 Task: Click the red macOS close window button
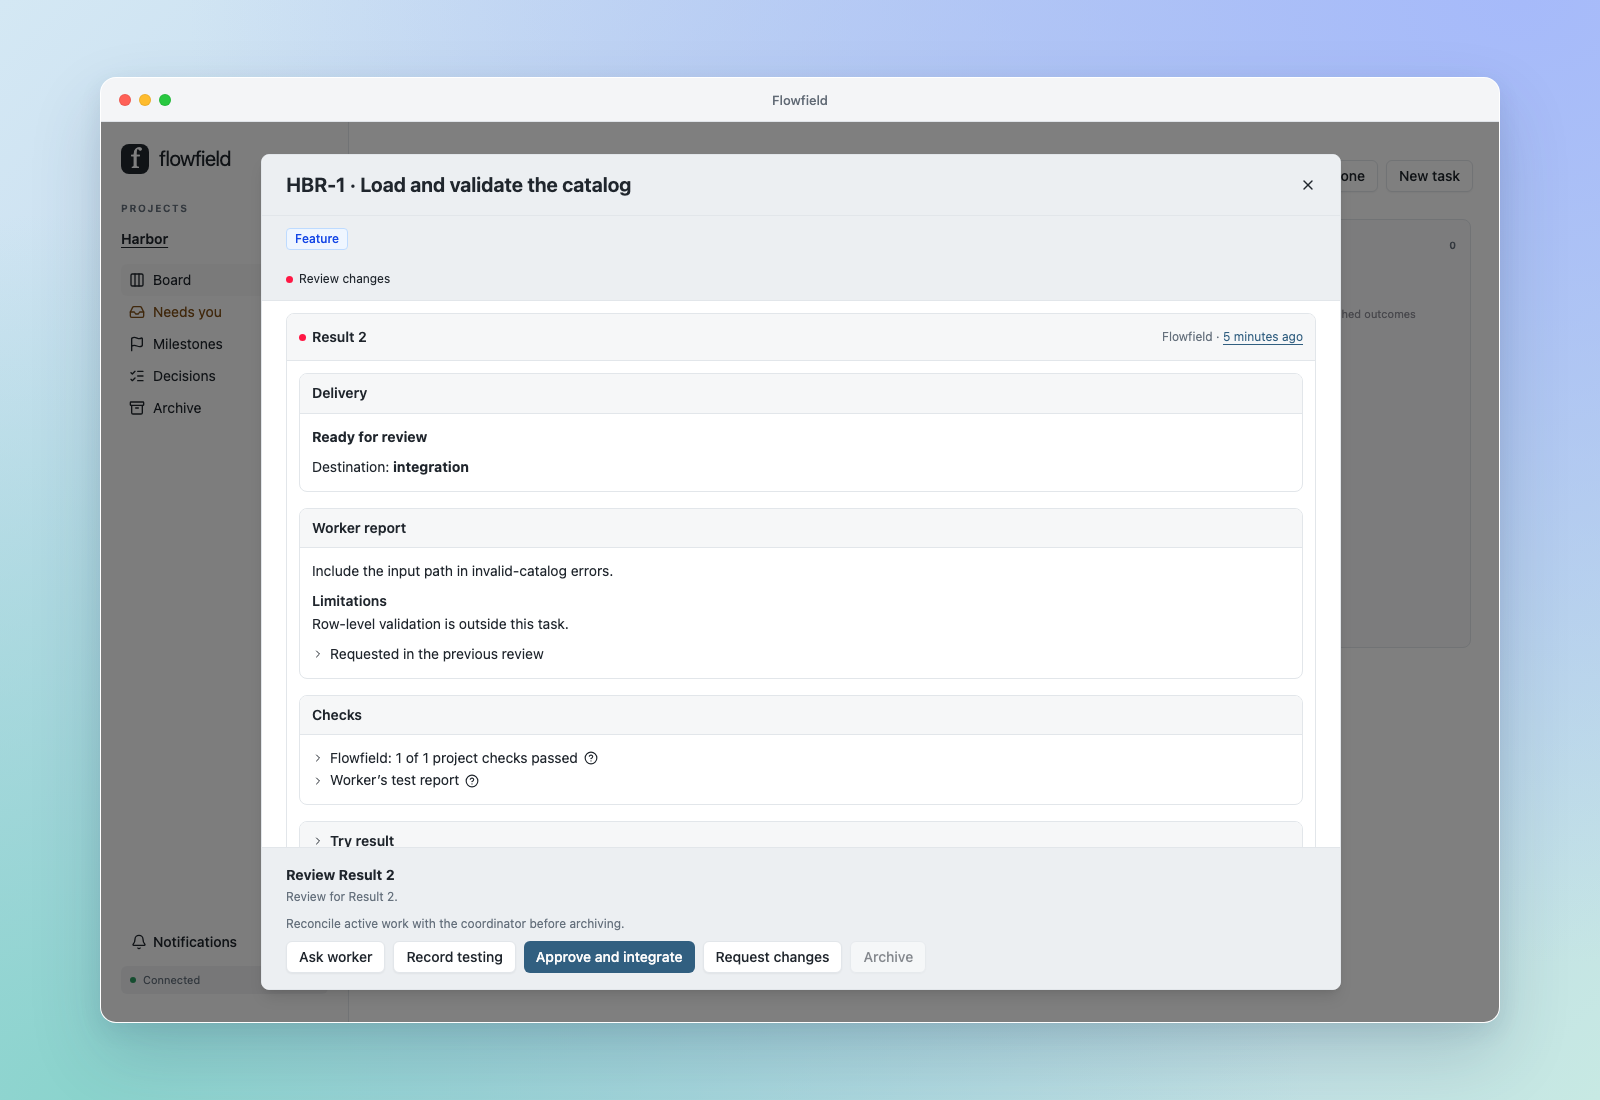click(125, 100)
